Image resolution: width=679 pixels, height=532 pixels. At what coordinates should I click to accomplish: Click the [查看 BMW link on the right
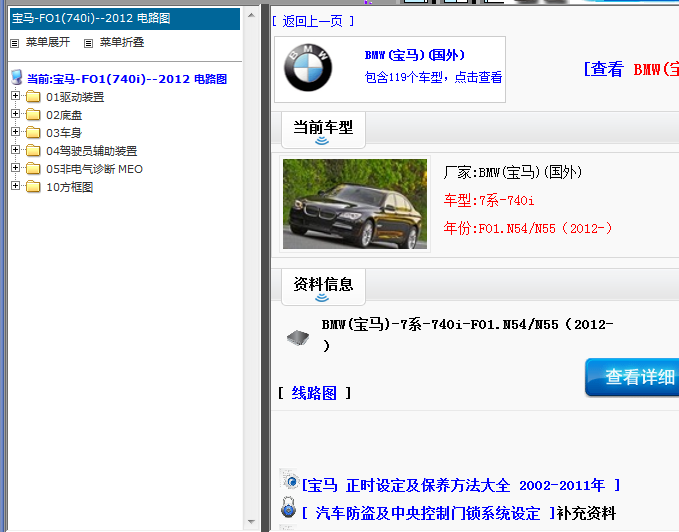[631, 69]
